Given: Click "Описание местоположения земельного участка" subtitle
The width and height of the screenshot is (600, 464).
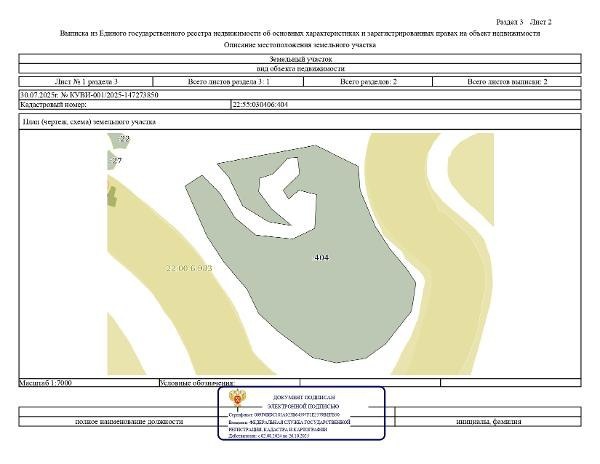Looking at the screenshot, I should (300, 45).
